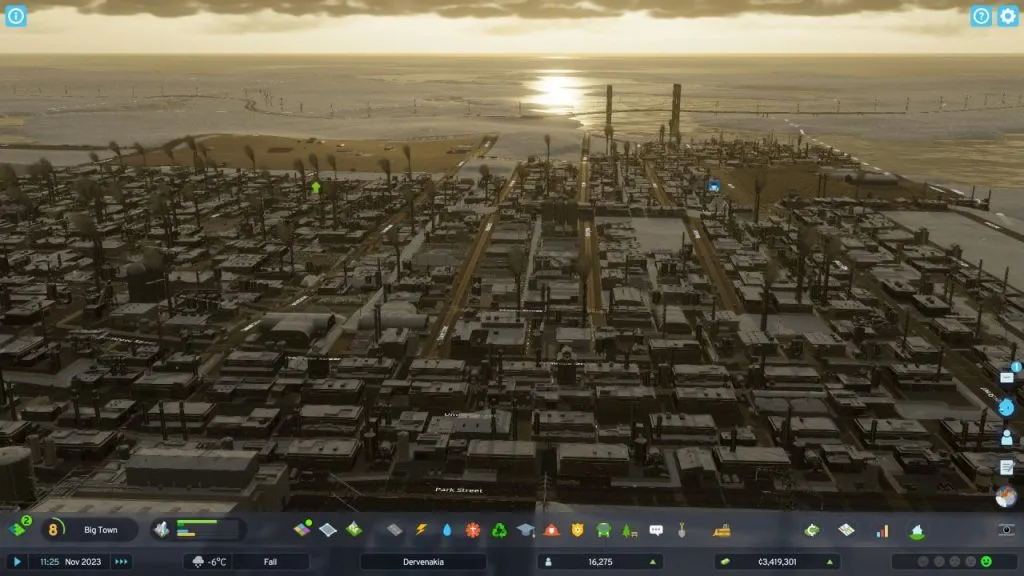Open the zoning tool icon
The image size is (1024, 576).
click(x=302, y=529)
